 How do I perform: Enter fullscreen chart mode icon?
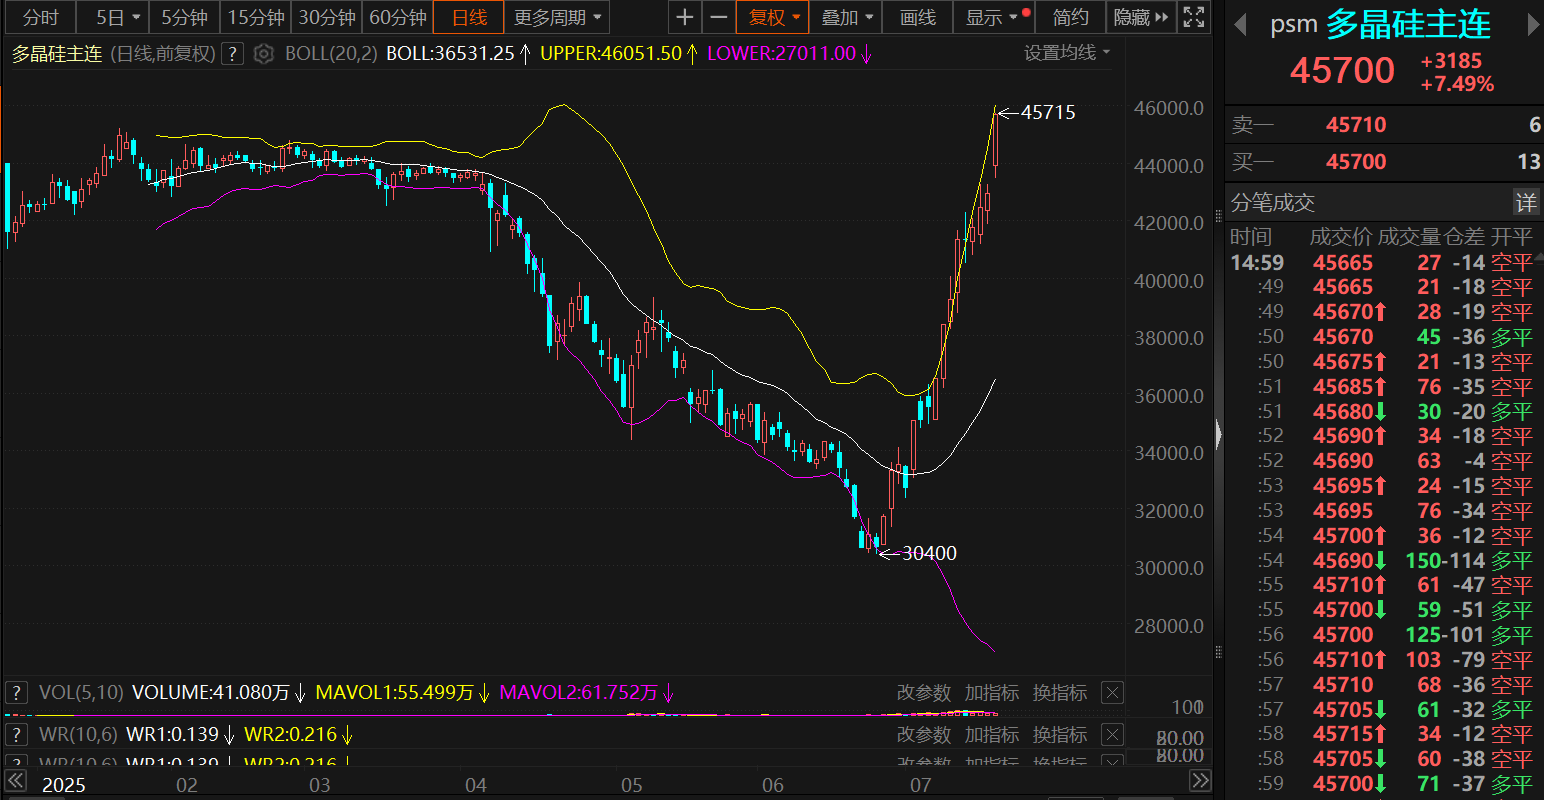pyautogui.click(x=1194, y=17)
